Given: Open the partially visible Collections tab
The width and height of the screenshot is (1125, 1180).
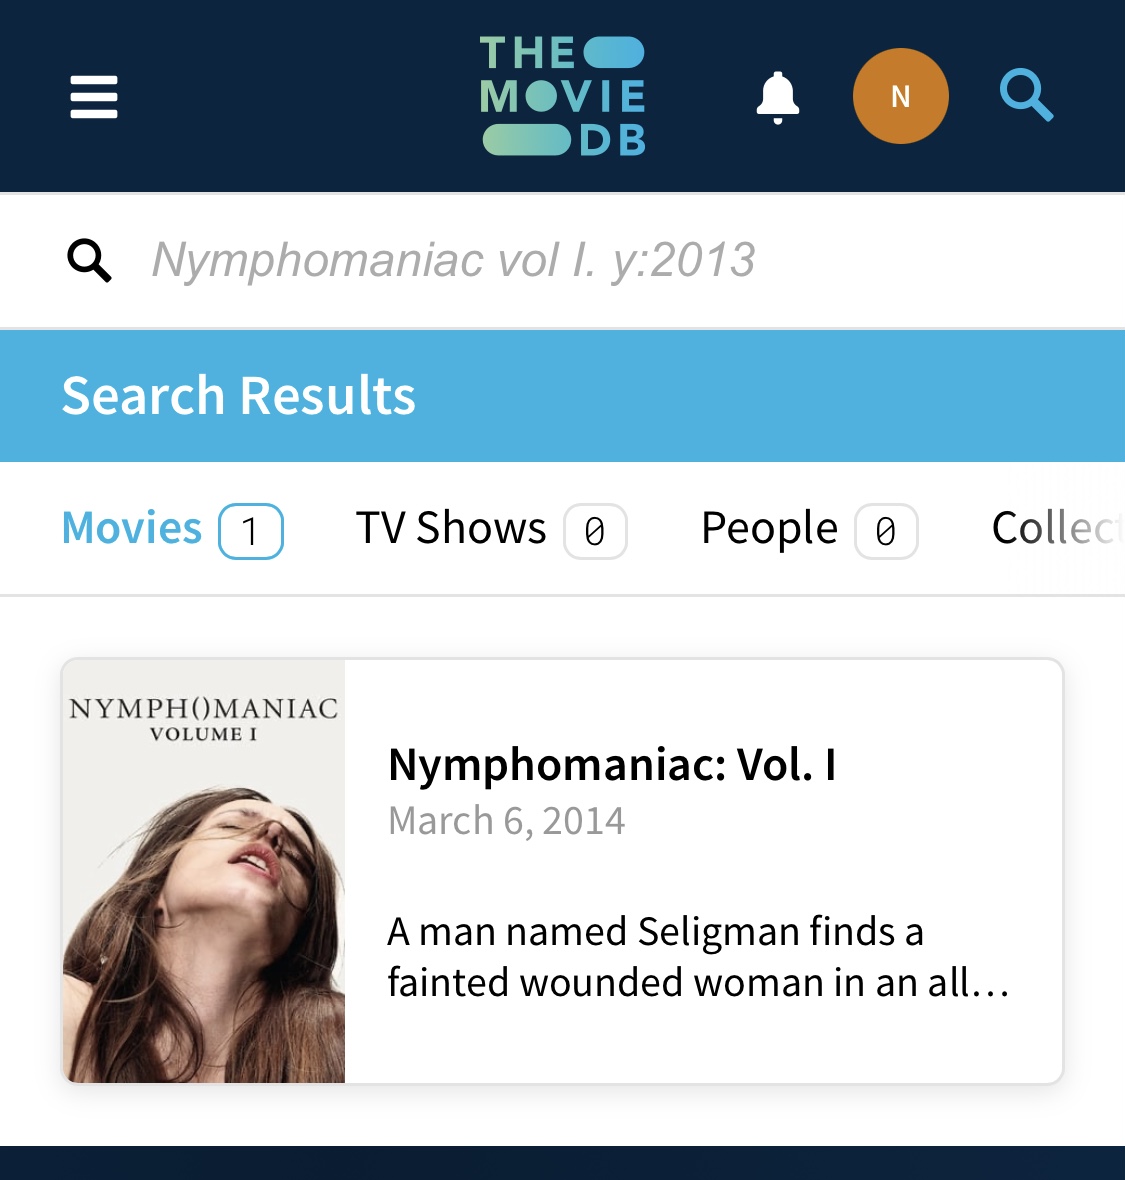Looking at the screenshot, I should (x=1057, y=528).
